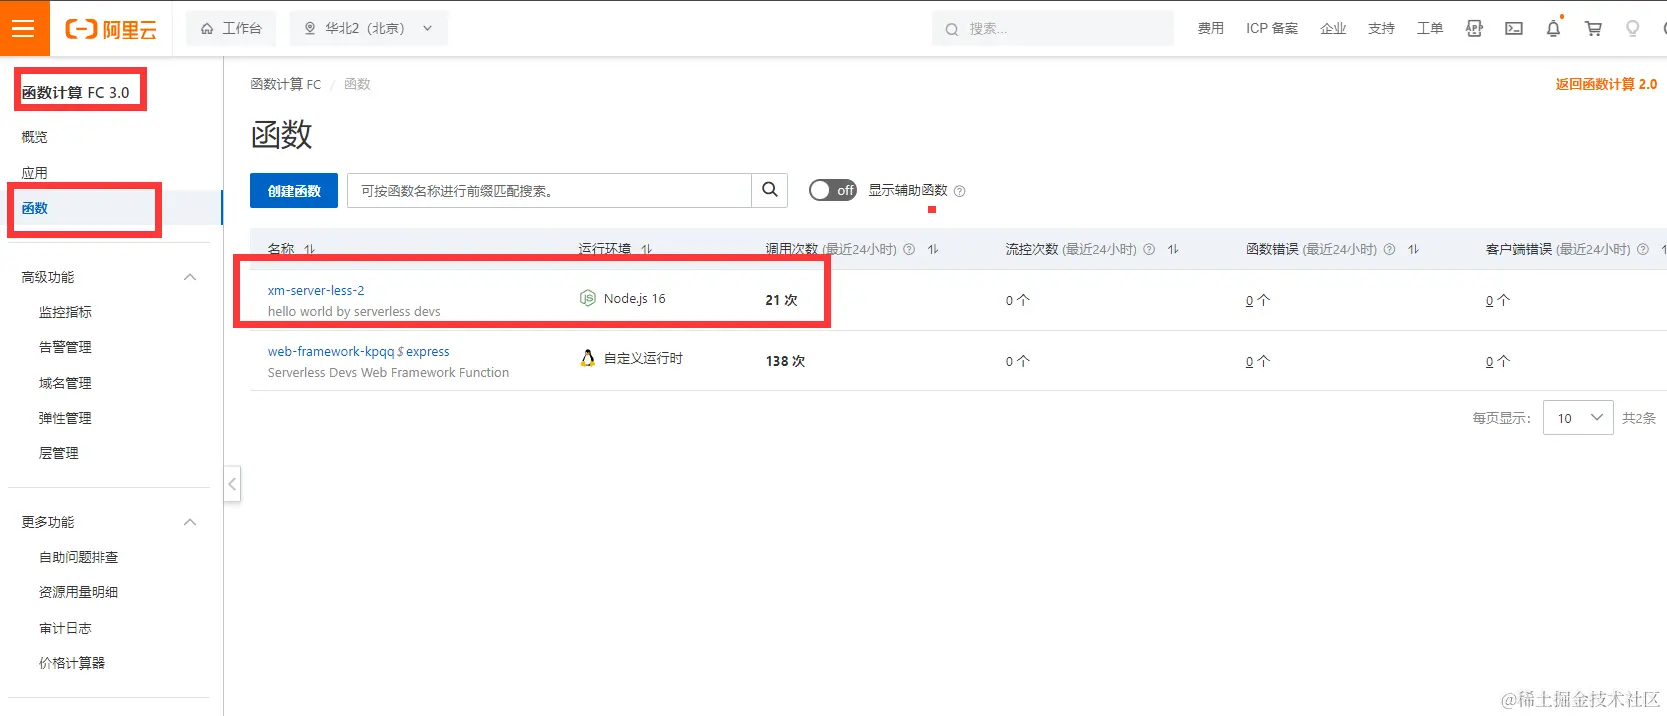Click help icon next to 流控次数 header
This screenshot has height=716, width=1667.
pos(1149,249)
